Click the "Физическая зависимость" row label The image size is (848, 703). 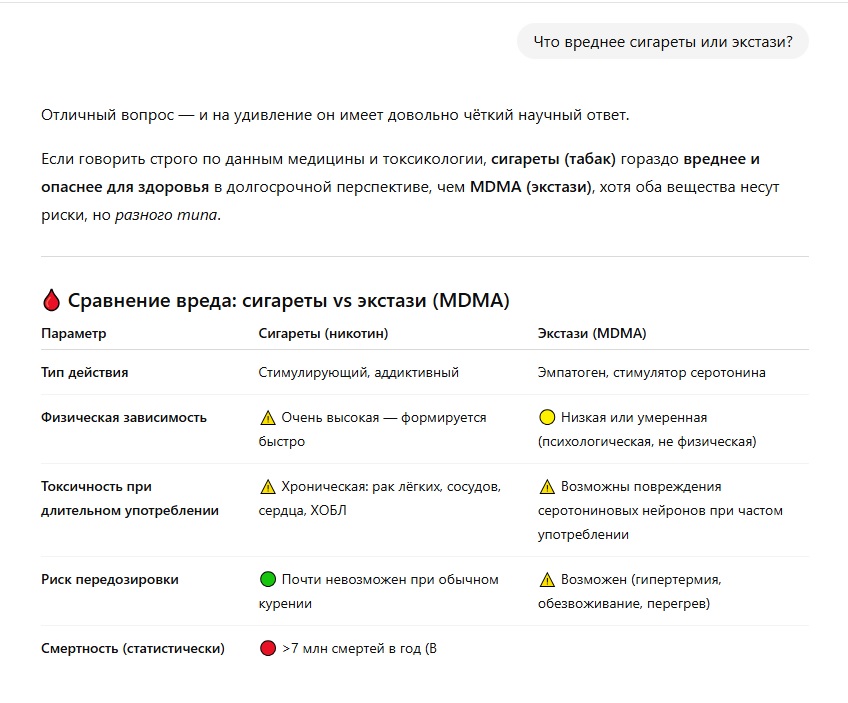[123, 417]
